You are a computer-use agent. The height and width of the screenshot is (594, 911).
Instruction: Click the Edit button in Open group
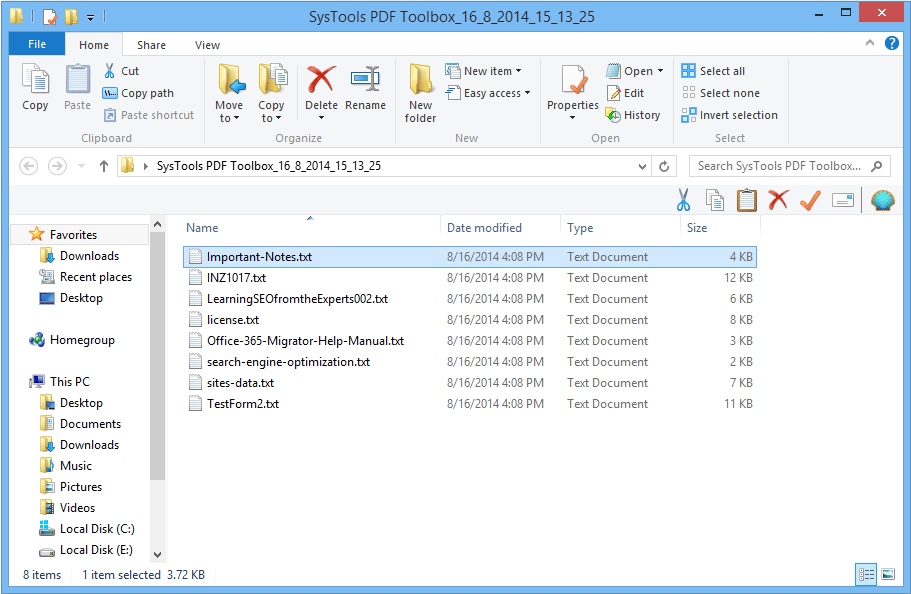tap(626, 93)
